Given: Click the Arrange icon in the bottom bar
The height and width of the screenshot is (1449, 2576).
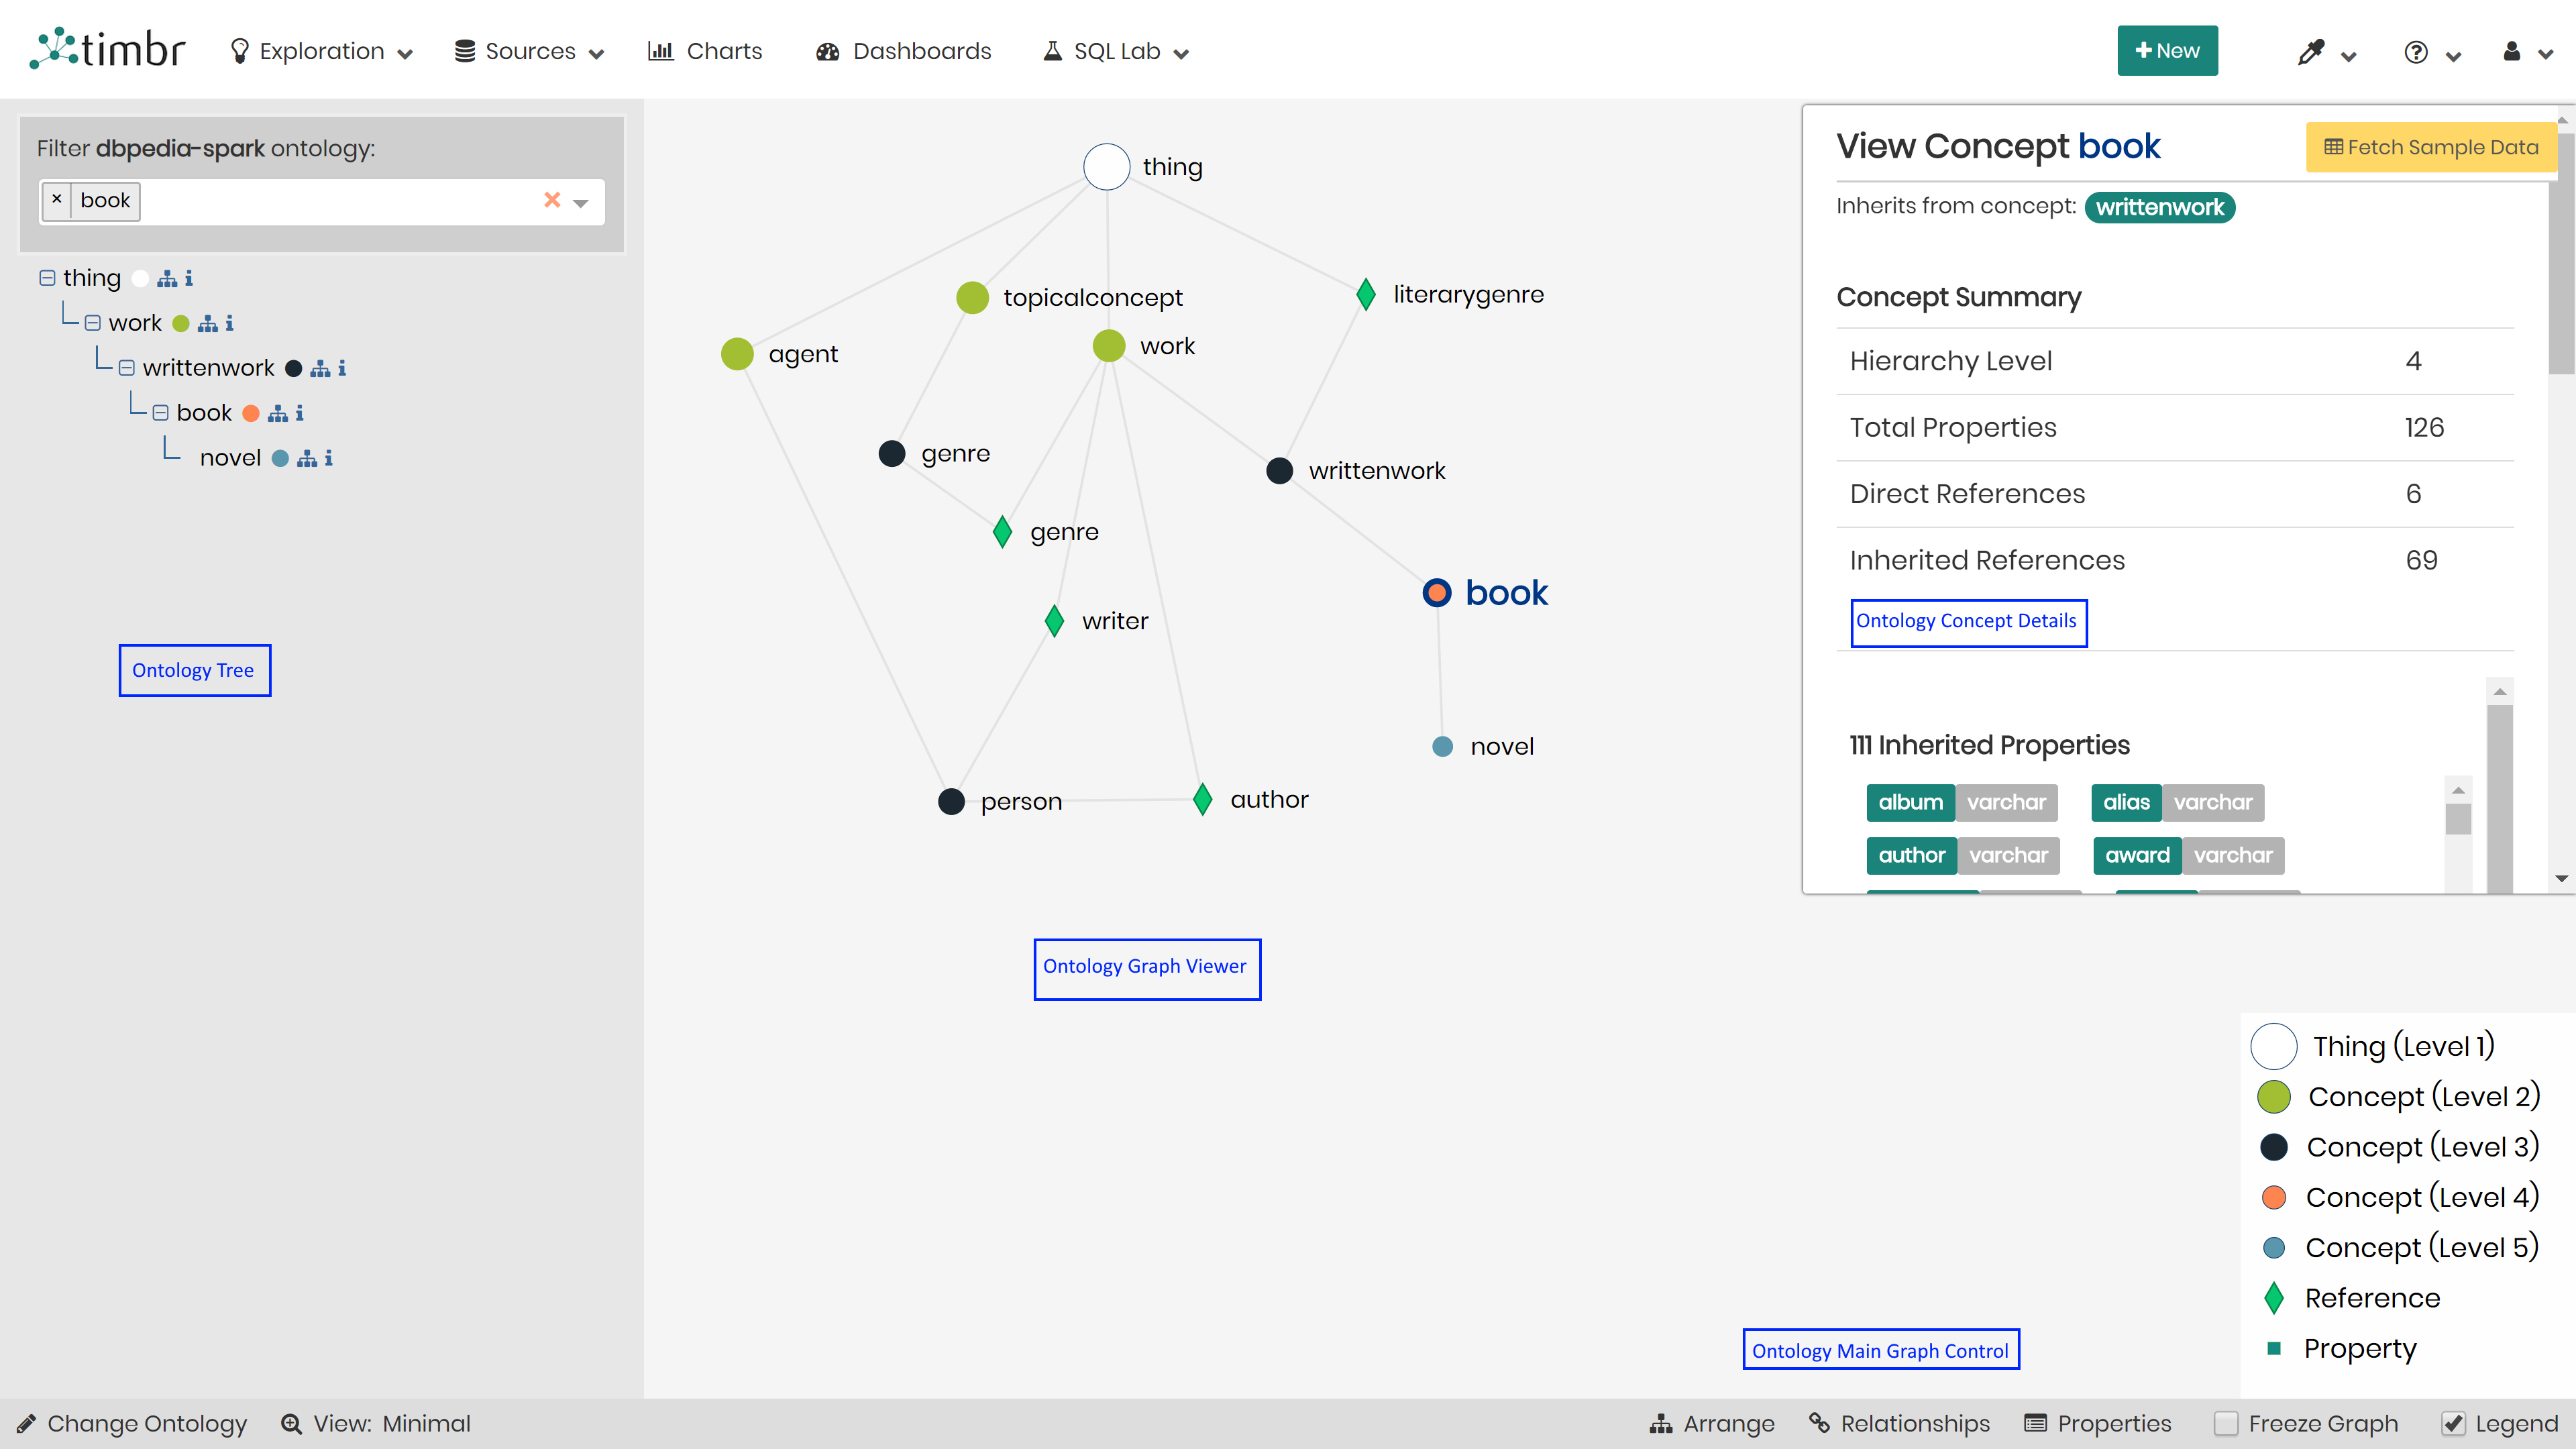Looking at the screenshot, I should coord(1662,1423).
